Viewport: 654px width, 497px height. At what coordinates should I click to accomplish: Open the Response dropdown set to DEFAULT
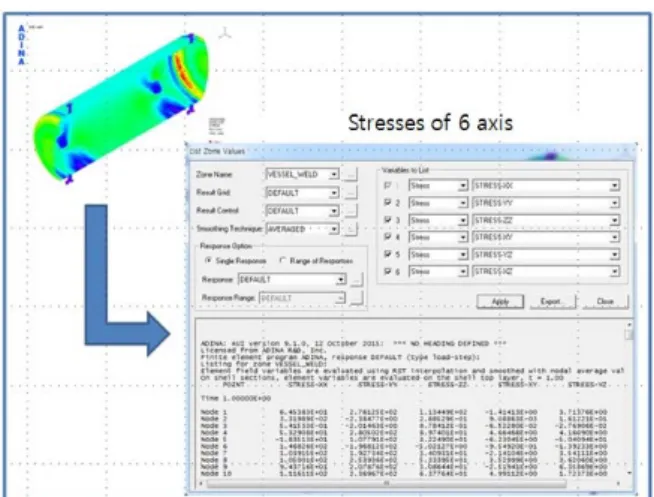[292, 279]
